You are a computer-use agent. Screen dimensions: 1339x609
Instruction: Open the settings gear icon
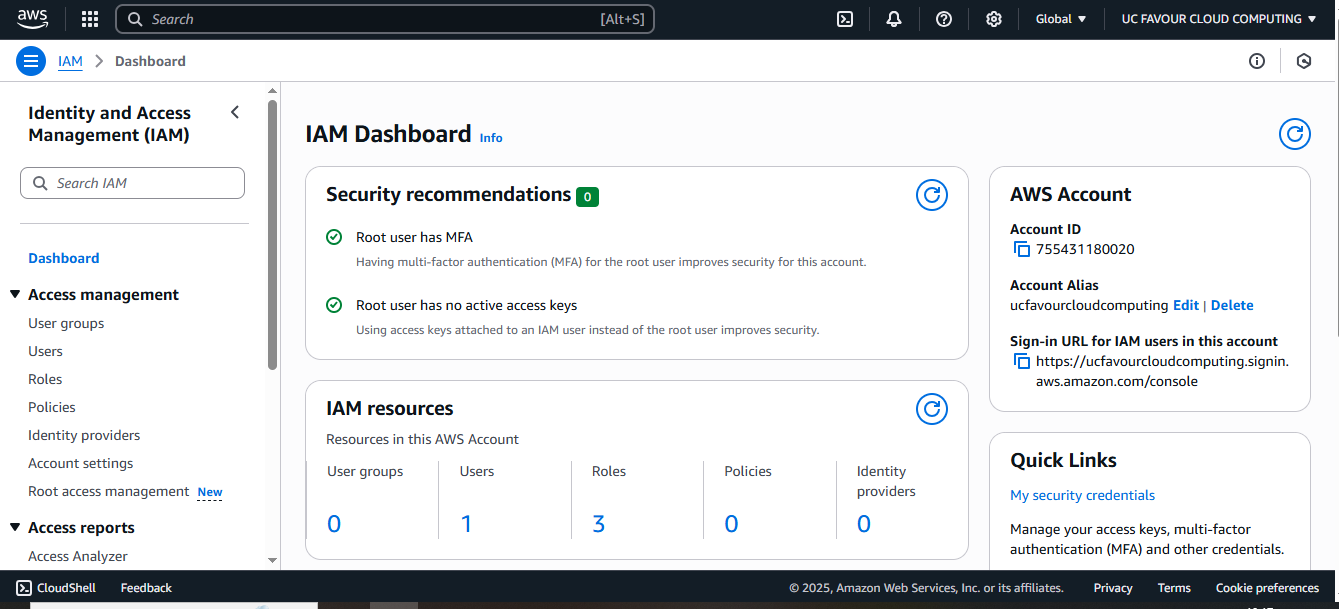pos(993,19)
